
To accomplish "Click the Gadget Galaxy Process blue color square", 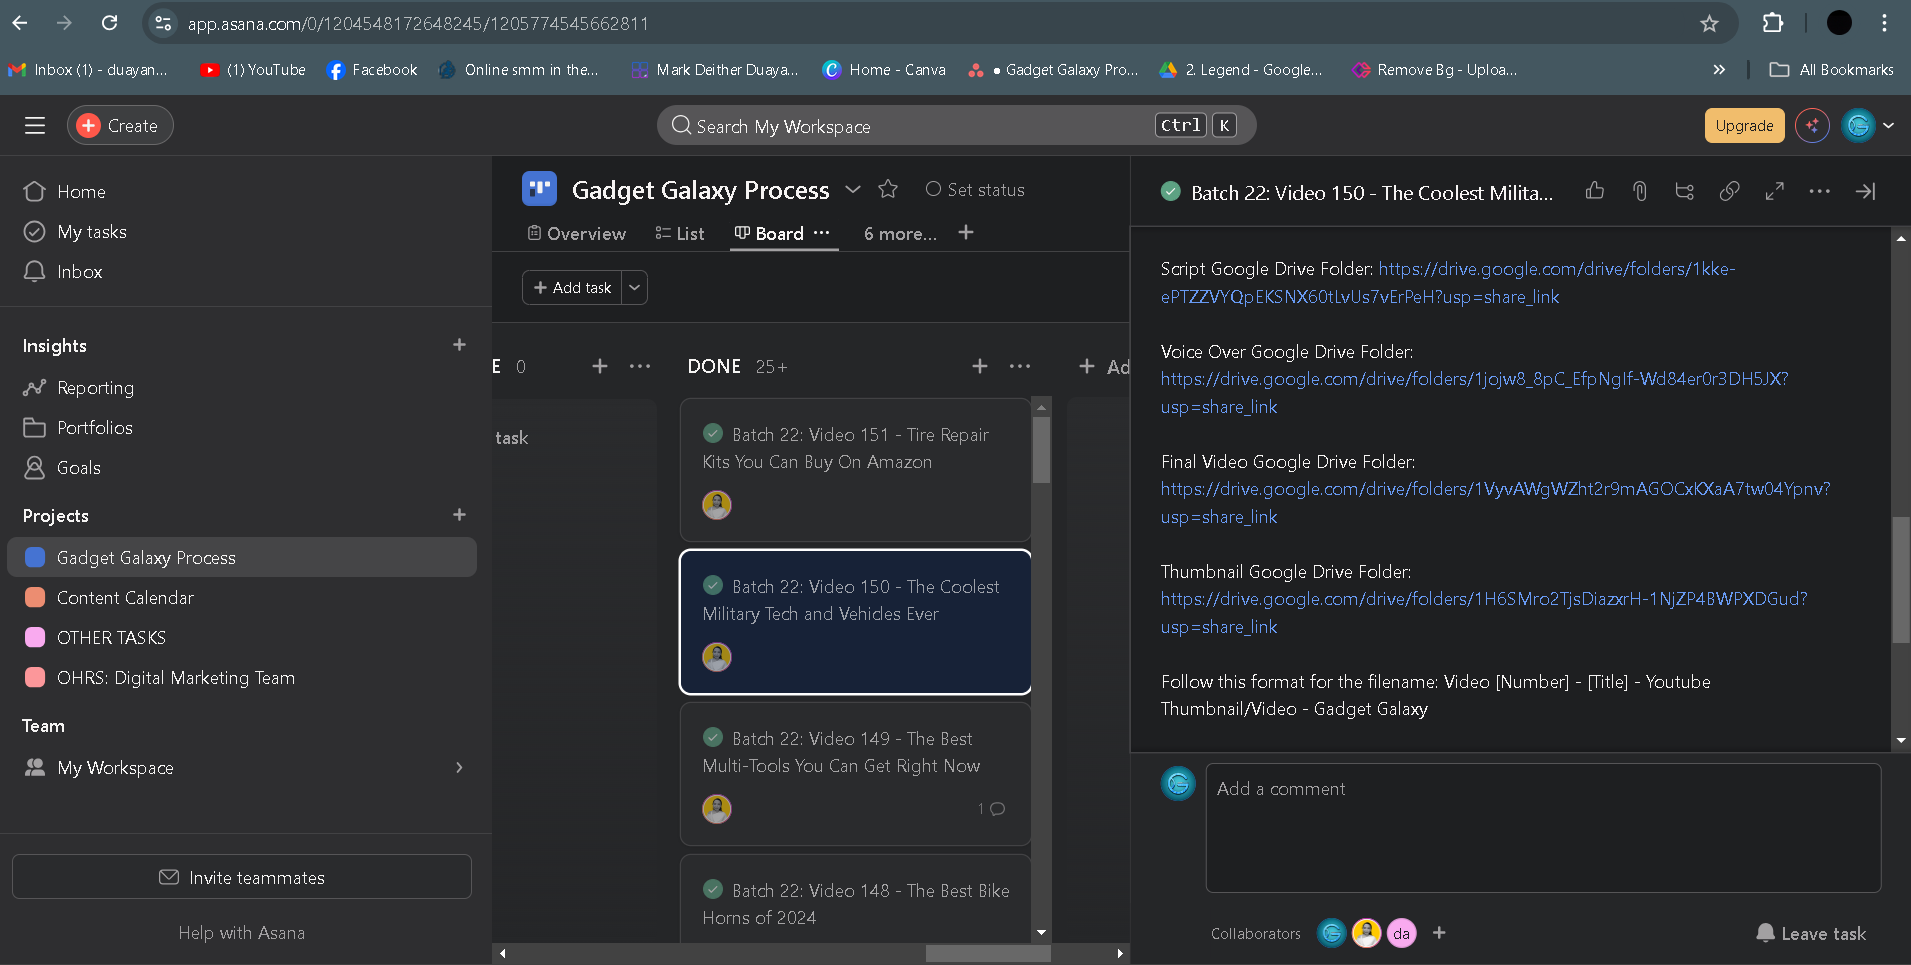I will pyautogui.click(x=35, y=558).
